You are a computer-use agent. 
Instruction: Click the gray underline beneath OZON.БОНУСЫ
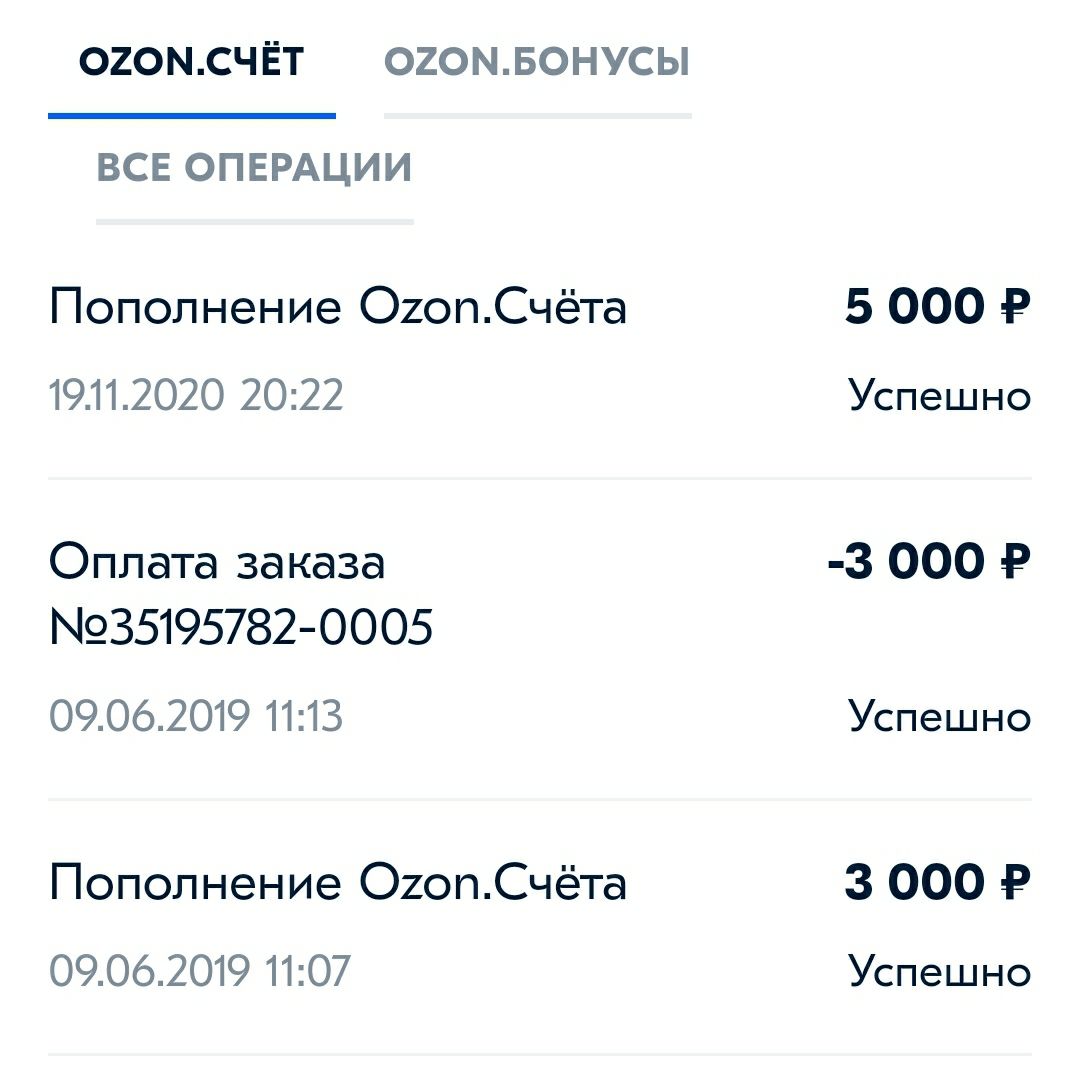pos(537,116)
